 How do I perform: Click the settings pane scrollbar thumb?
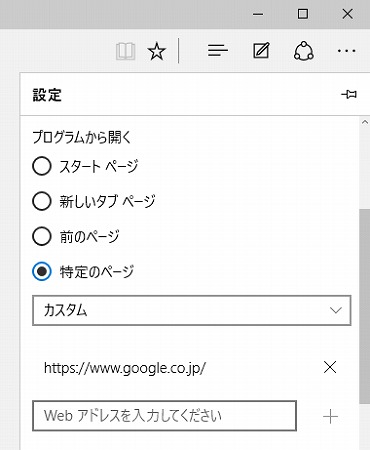365,306
